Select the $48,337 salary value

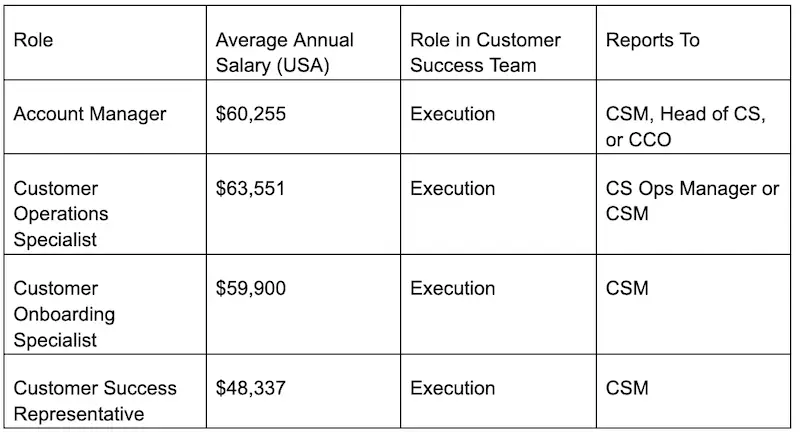click(x=251, y=388)
